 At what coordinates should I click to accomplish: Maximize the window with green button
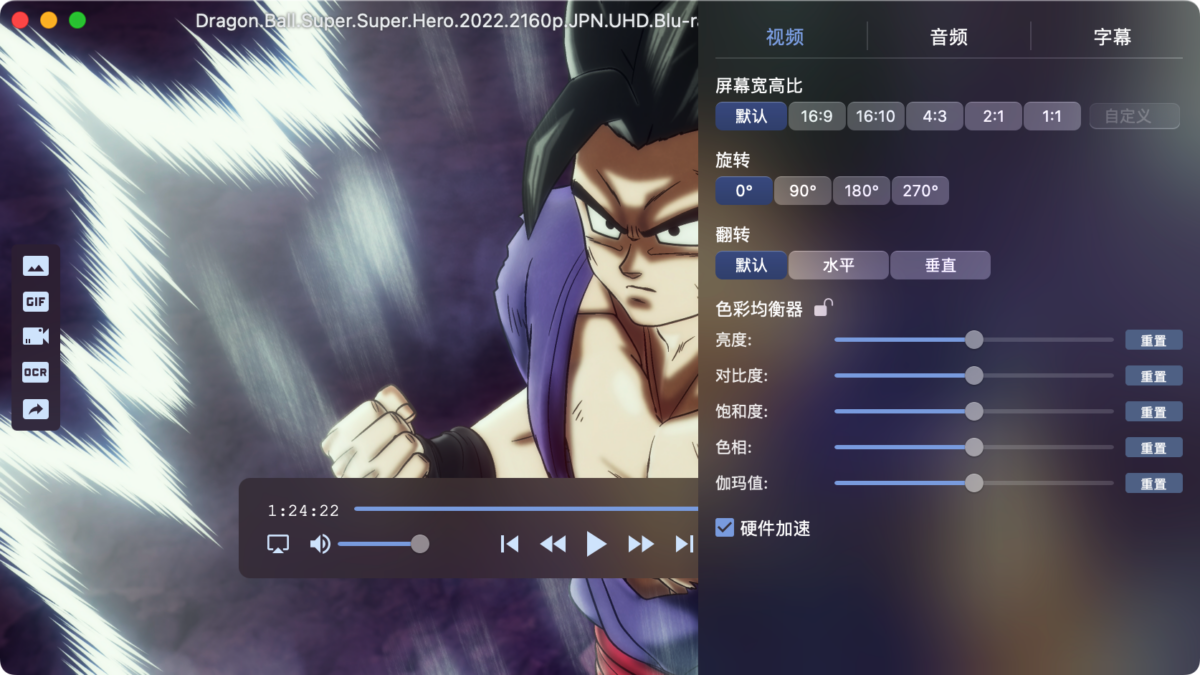77,20
